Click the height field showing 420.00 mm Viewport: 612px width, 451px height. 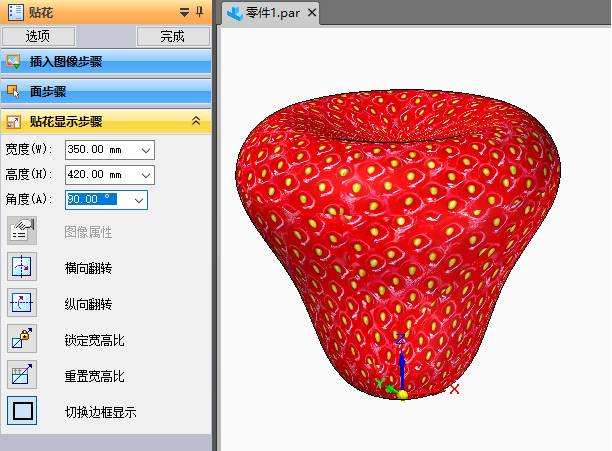click(110, 175)
